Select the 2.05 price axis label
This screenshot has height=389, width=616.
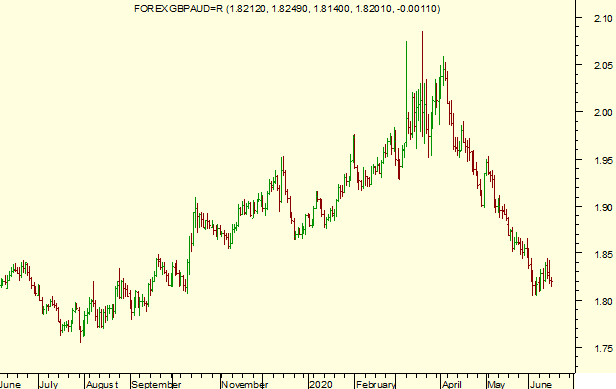pyautogui.click(x=603, y=65)
